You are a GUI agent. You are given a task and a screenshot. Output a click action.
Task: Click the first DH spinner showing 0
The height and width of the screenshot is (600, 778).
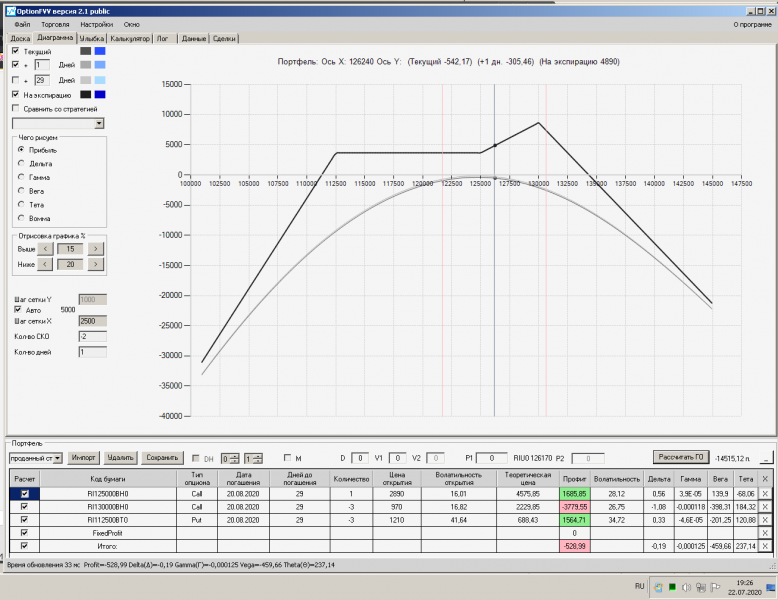coord(230,459)
